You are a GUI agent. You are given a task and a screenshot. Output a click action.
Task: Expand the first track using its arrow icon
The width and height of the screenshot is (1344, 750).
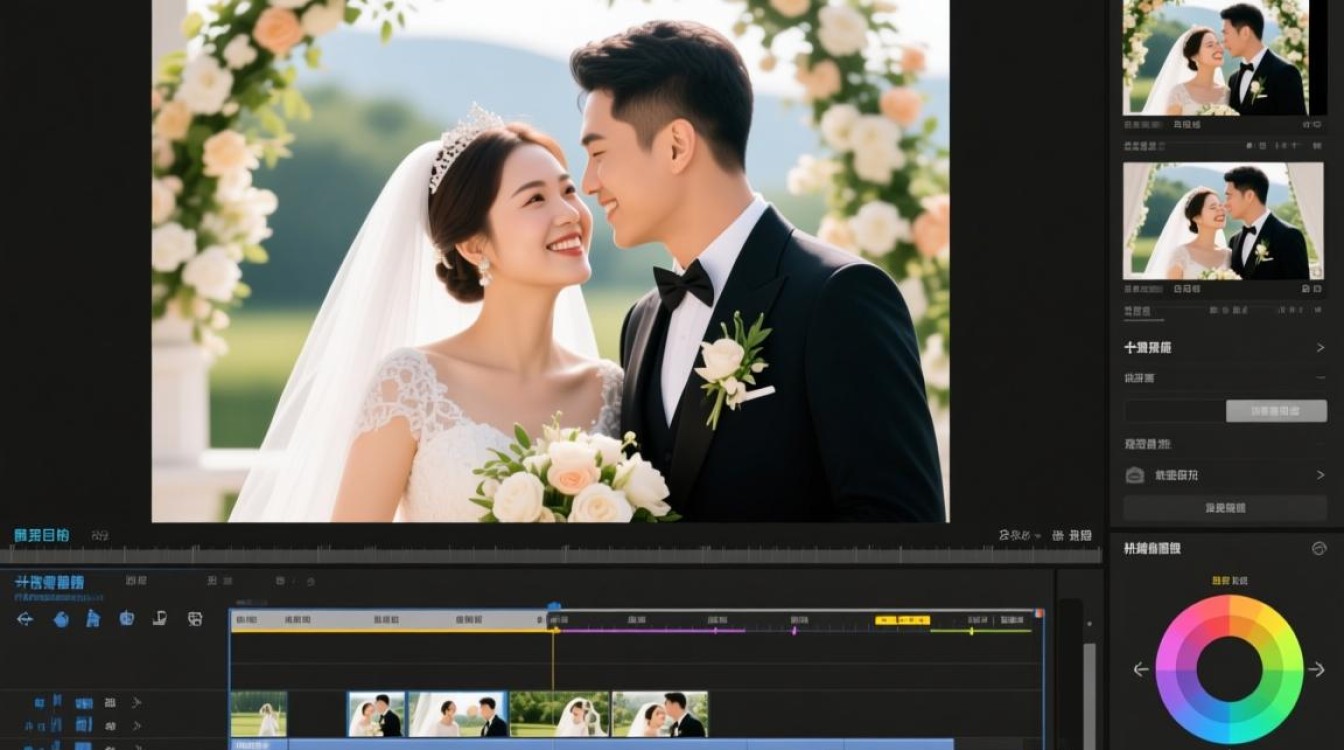[137, 703]
